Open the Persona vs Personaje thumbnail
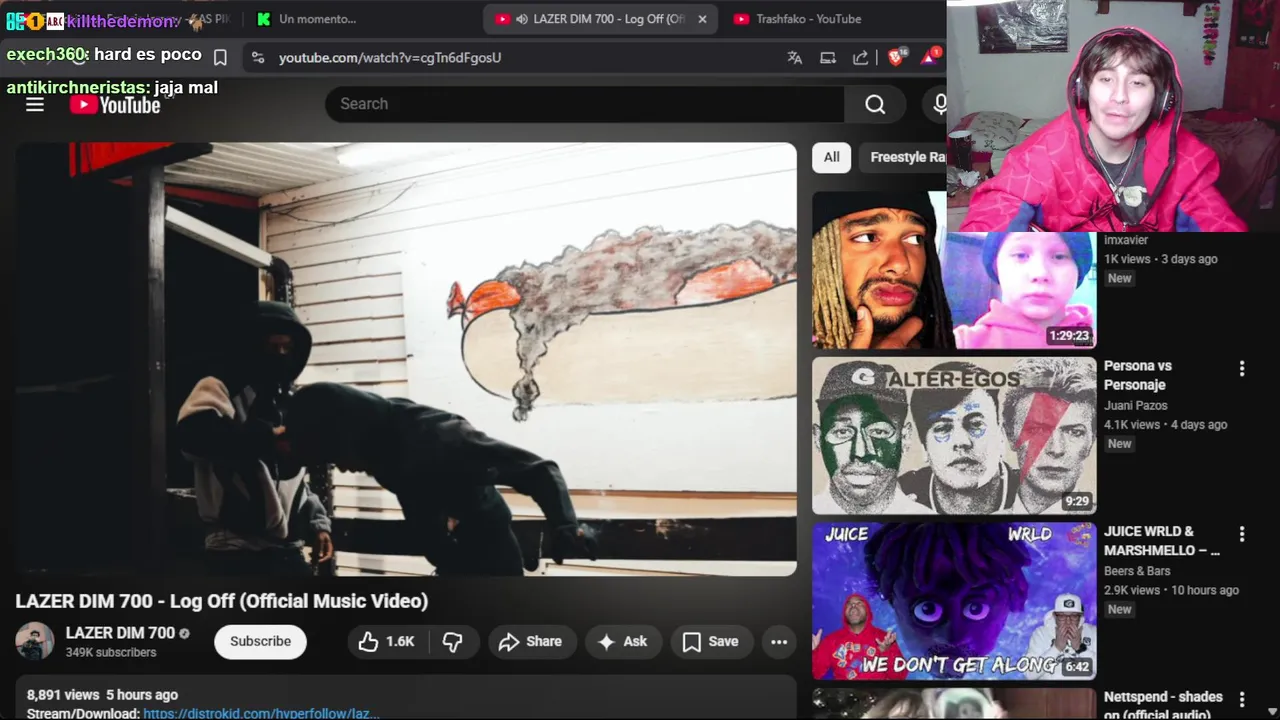The image size is (1280, 720). [x=954, y=435]
